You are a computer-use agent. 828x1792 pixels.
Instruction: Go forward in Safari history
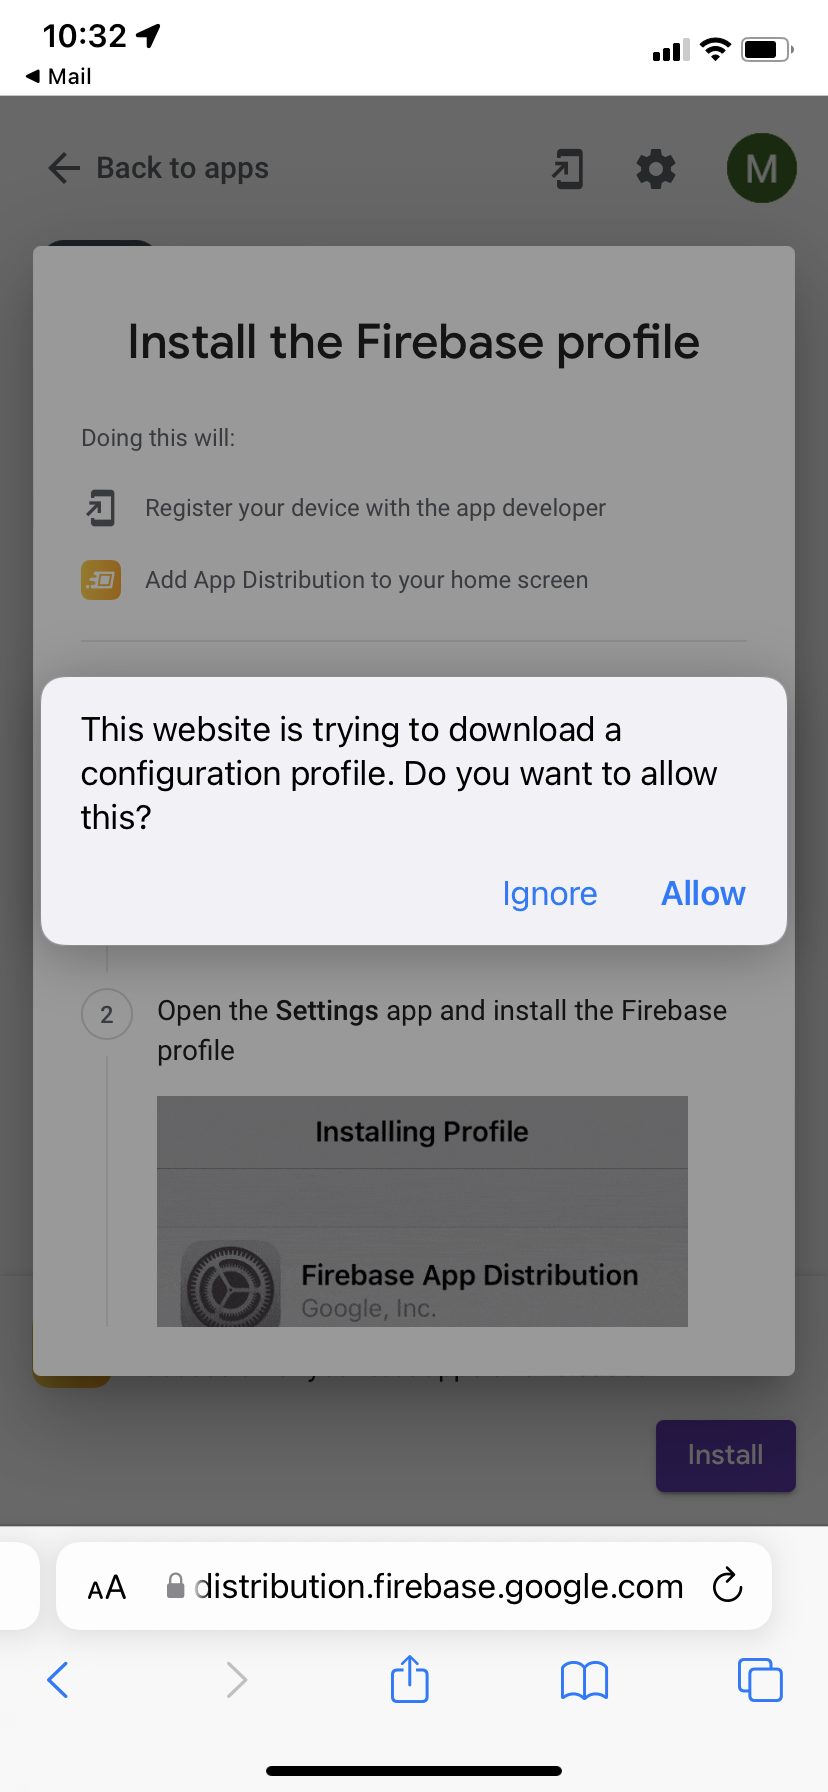(236, 1679)
